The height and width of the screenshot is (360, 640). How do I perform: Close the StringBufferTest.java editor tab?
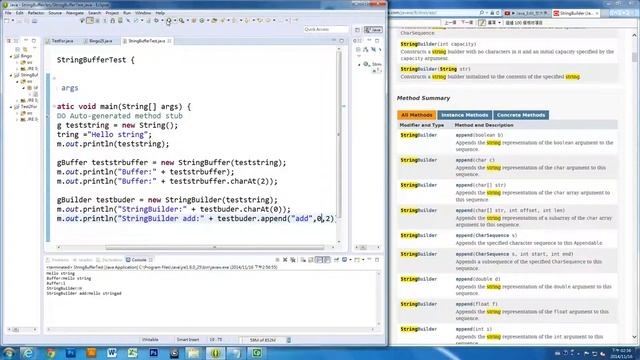[x=169, y=41]
